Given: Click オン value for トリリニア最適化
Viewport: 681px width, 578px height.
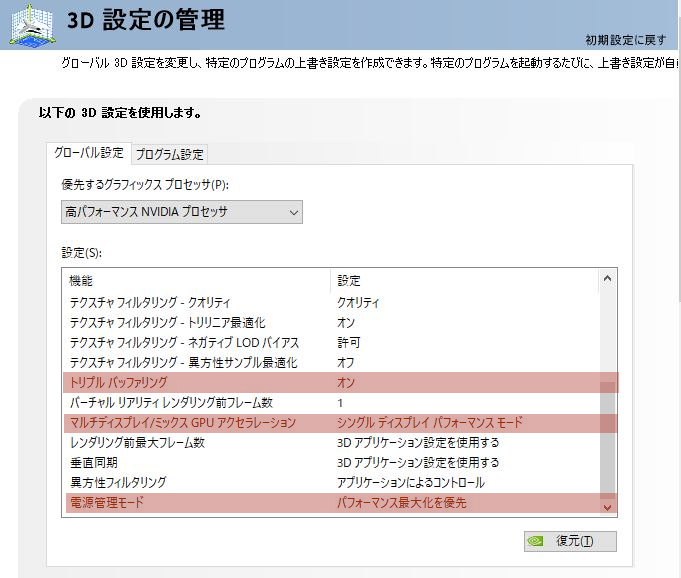Looking at the screenshot, I should [x=346, y=322].
